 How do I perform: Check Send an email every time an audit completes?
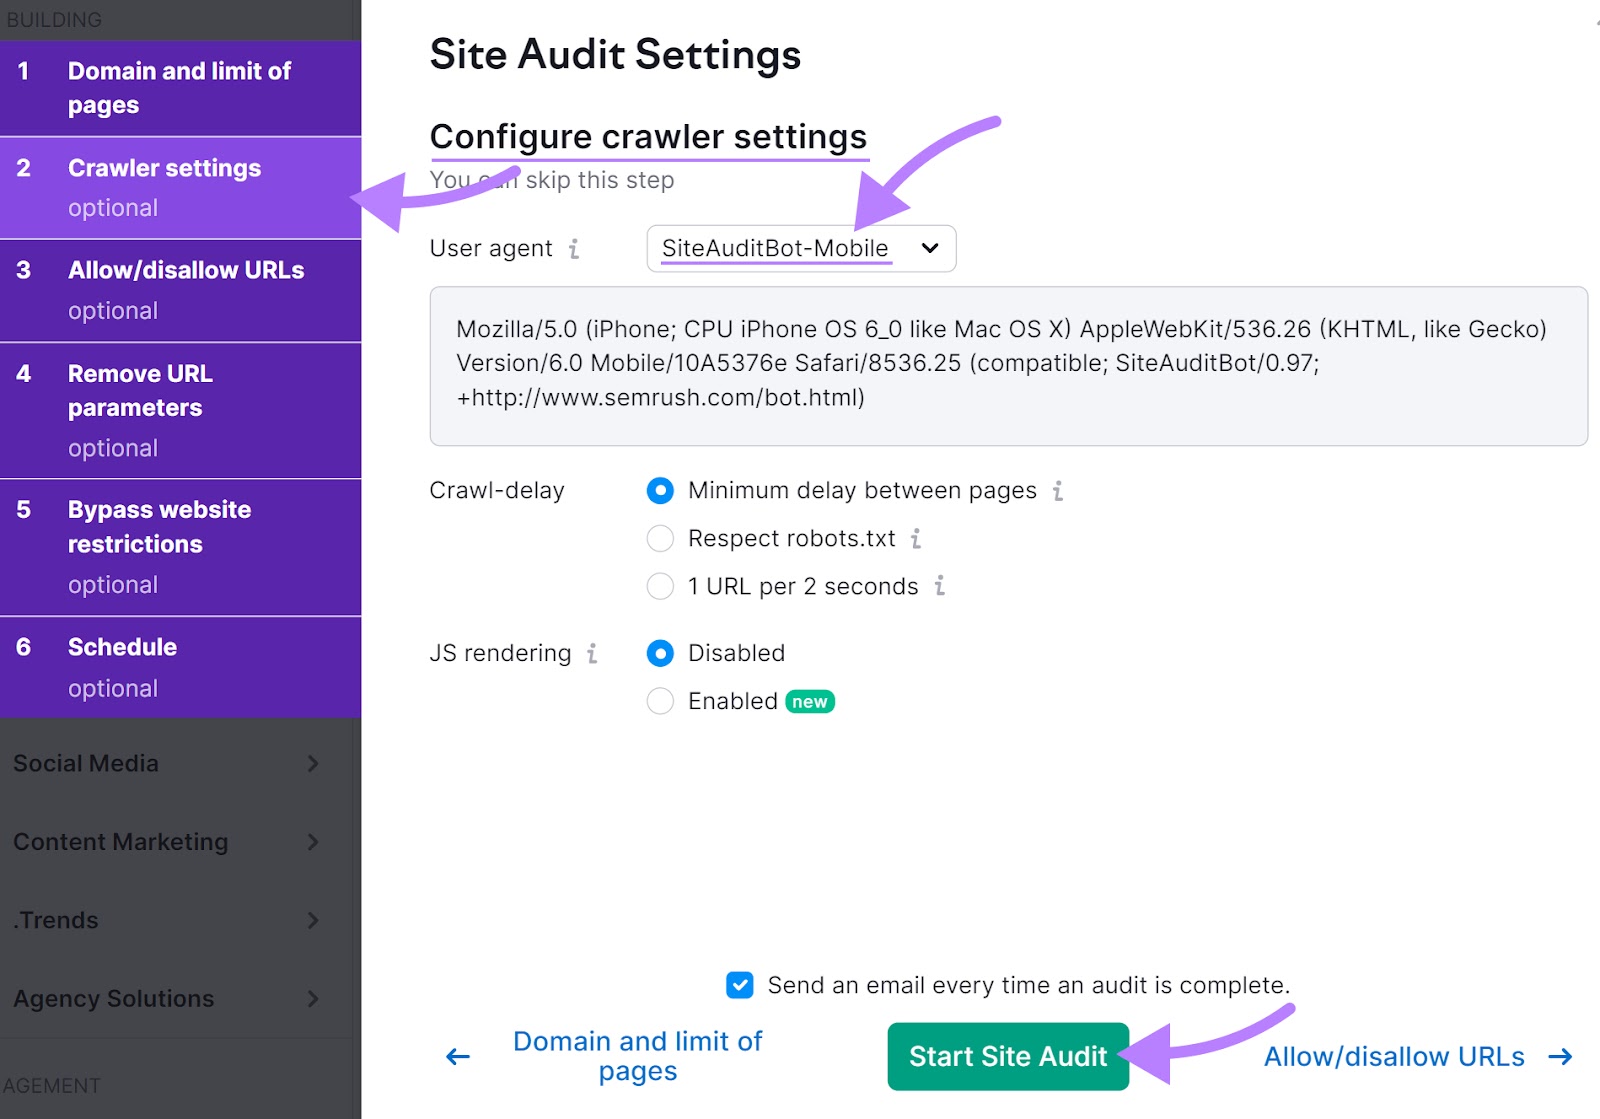click(738, 985)
